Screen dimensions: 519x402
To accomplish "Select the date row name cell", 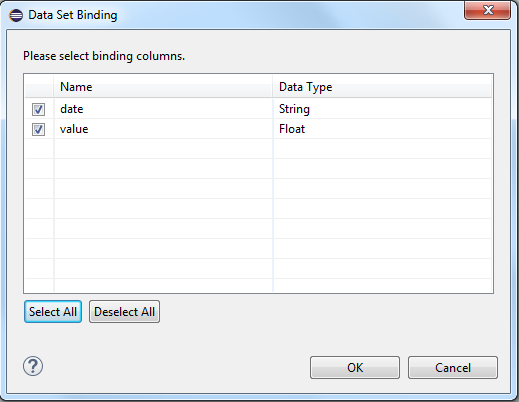I will (x=163, y=109).
